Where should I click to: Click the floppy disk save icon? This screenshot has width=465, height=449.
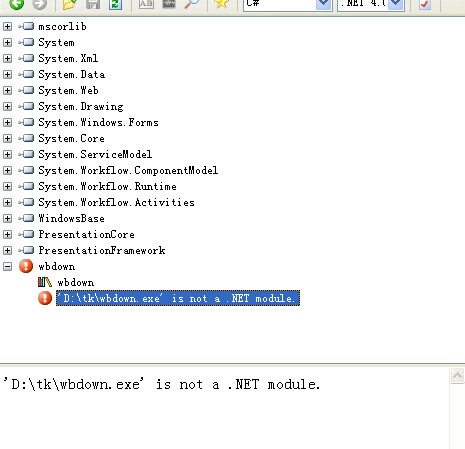point(93,4)
